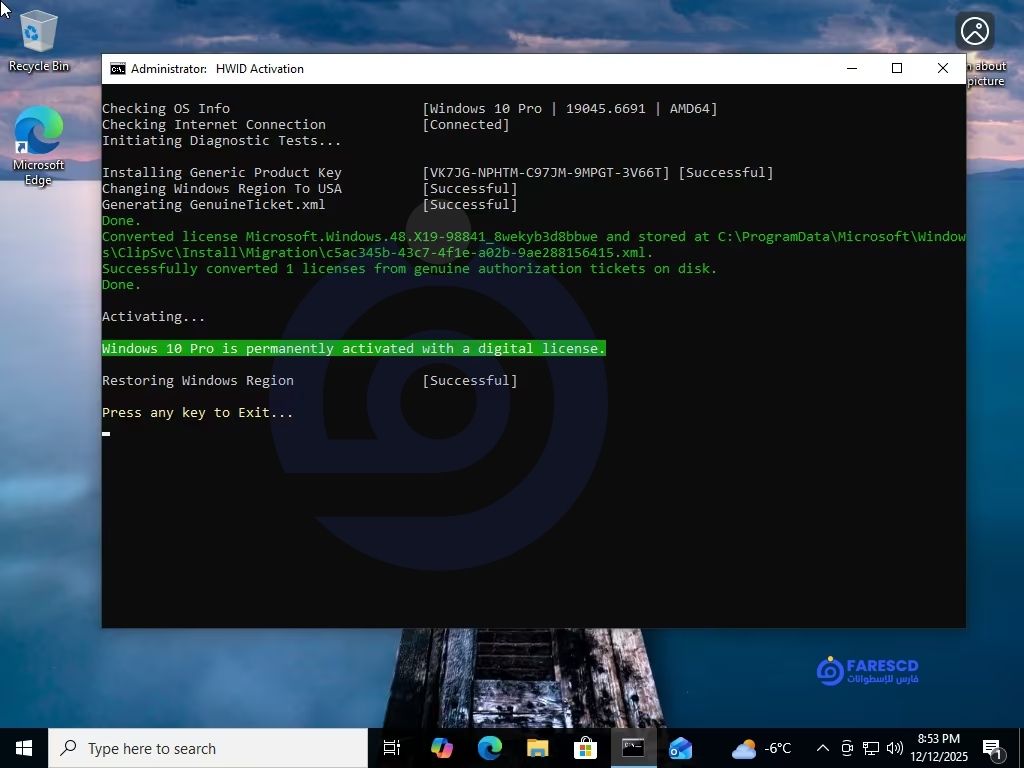Open the notification center
This screenshot has height=768, width=1024.
(993, 748)
